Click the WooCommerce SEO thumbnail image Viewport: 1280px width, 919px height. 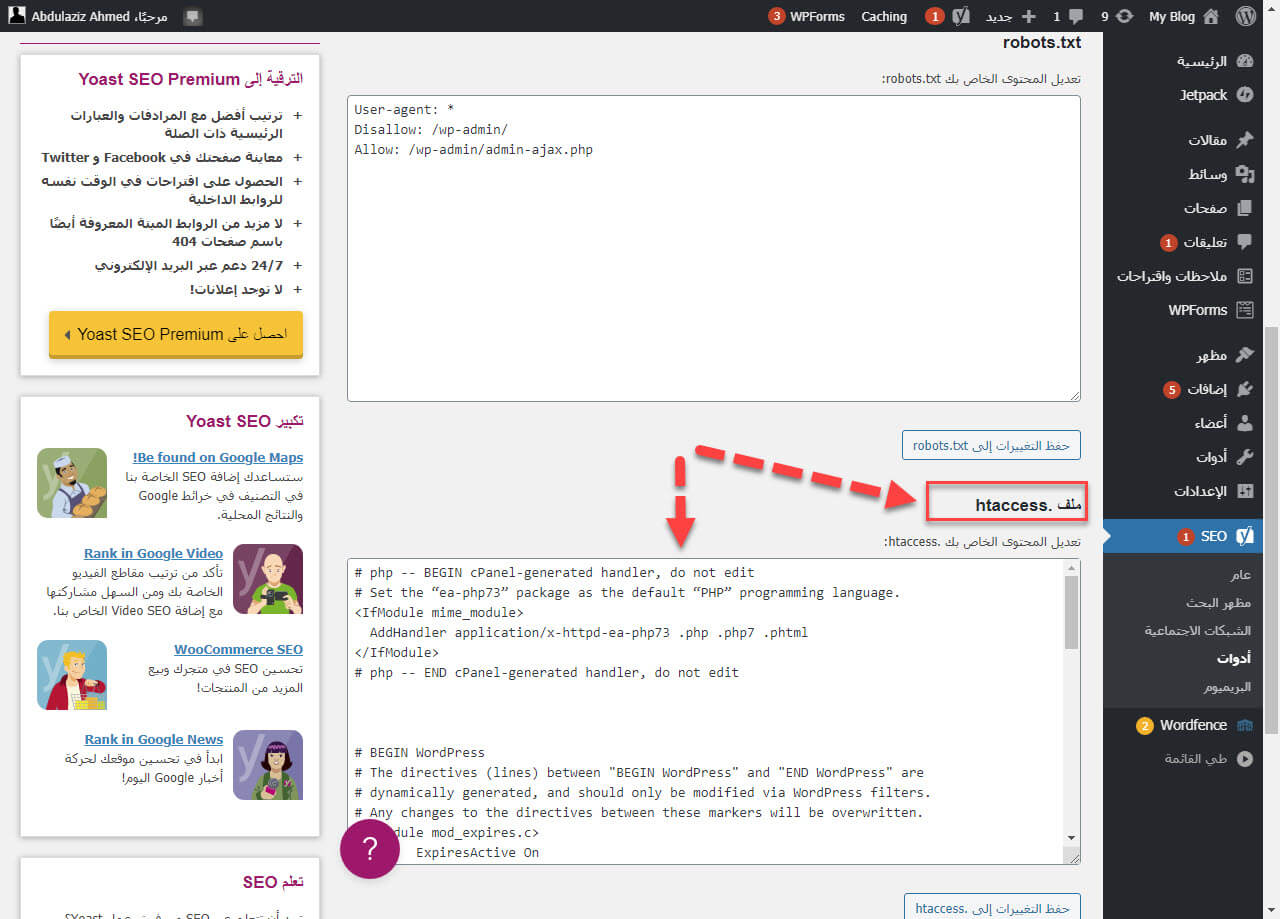click(x=72, y=675)
